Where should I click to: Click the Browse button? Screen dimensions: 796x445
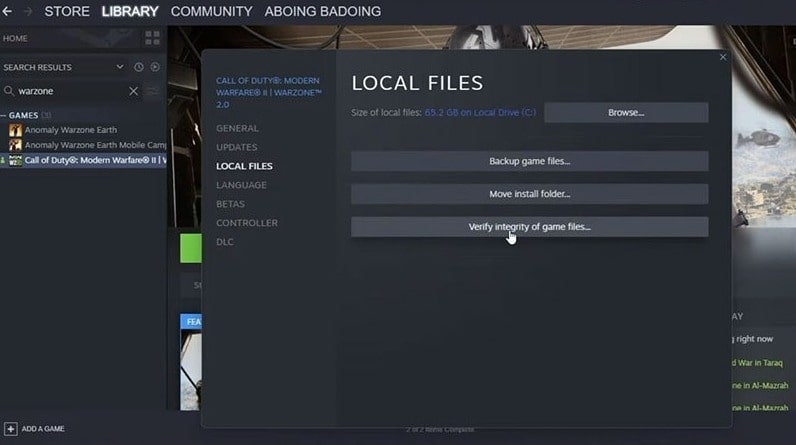pos(626,113)
